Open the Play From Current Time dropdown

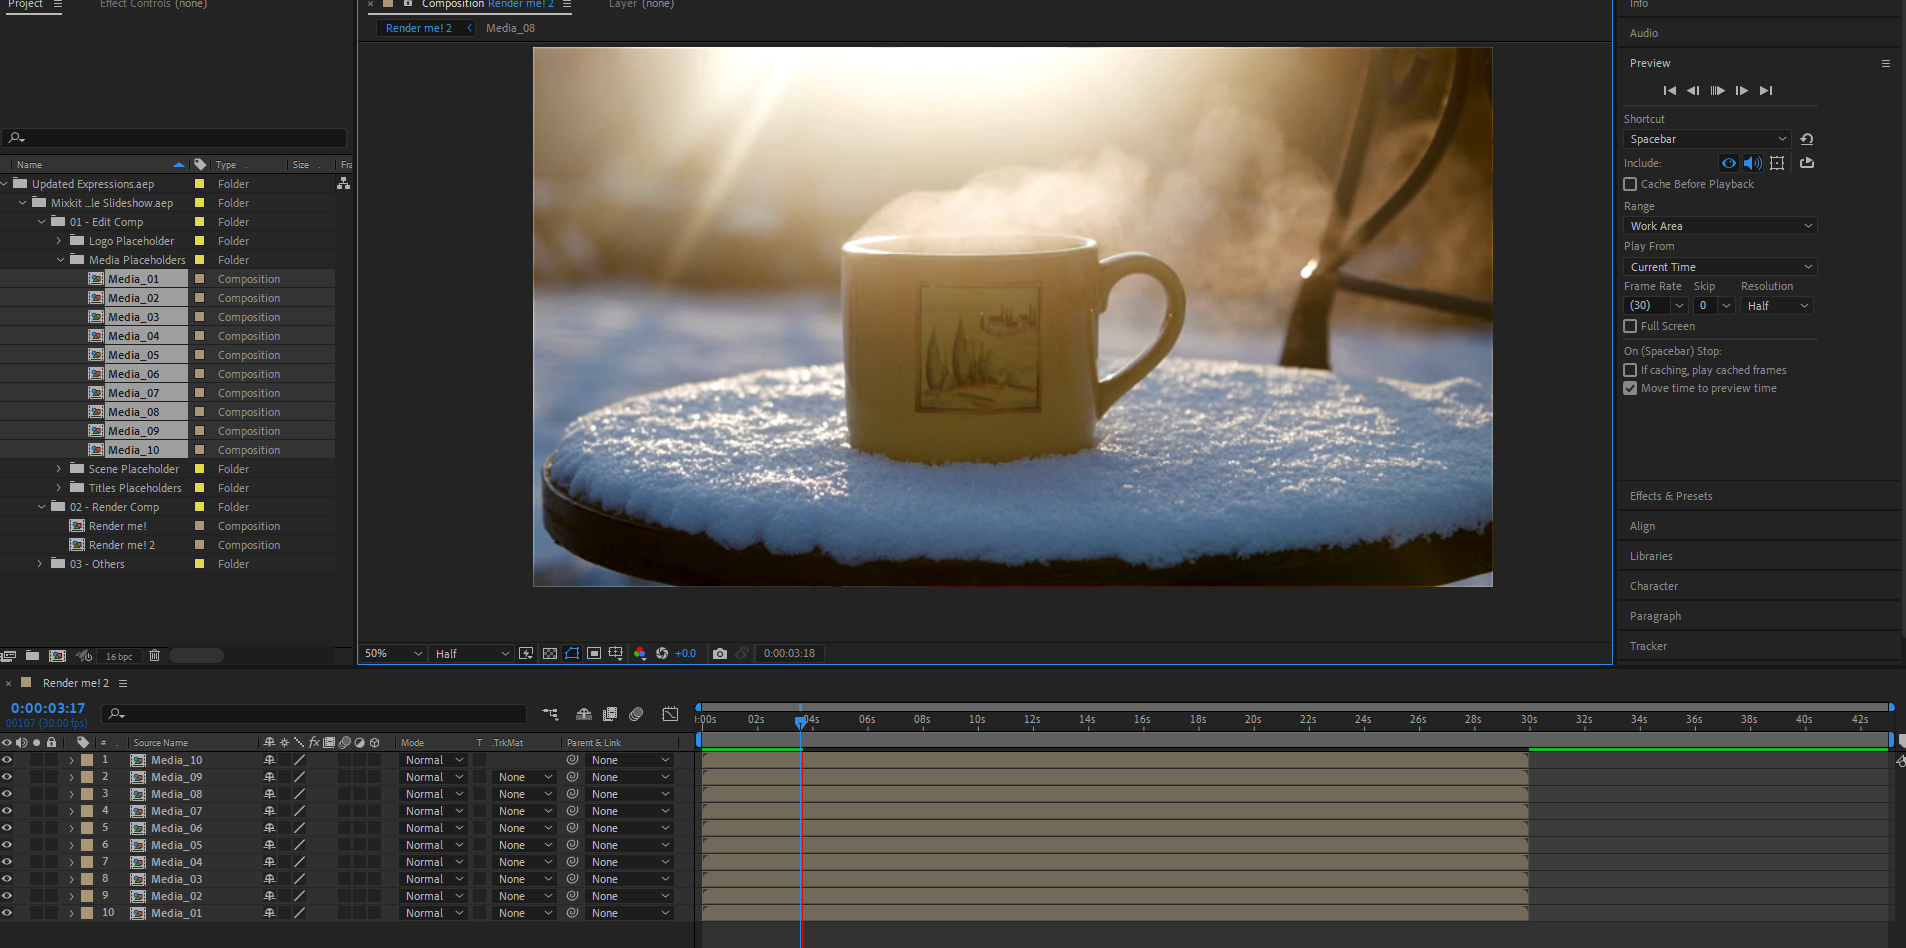click(1718, 266)
